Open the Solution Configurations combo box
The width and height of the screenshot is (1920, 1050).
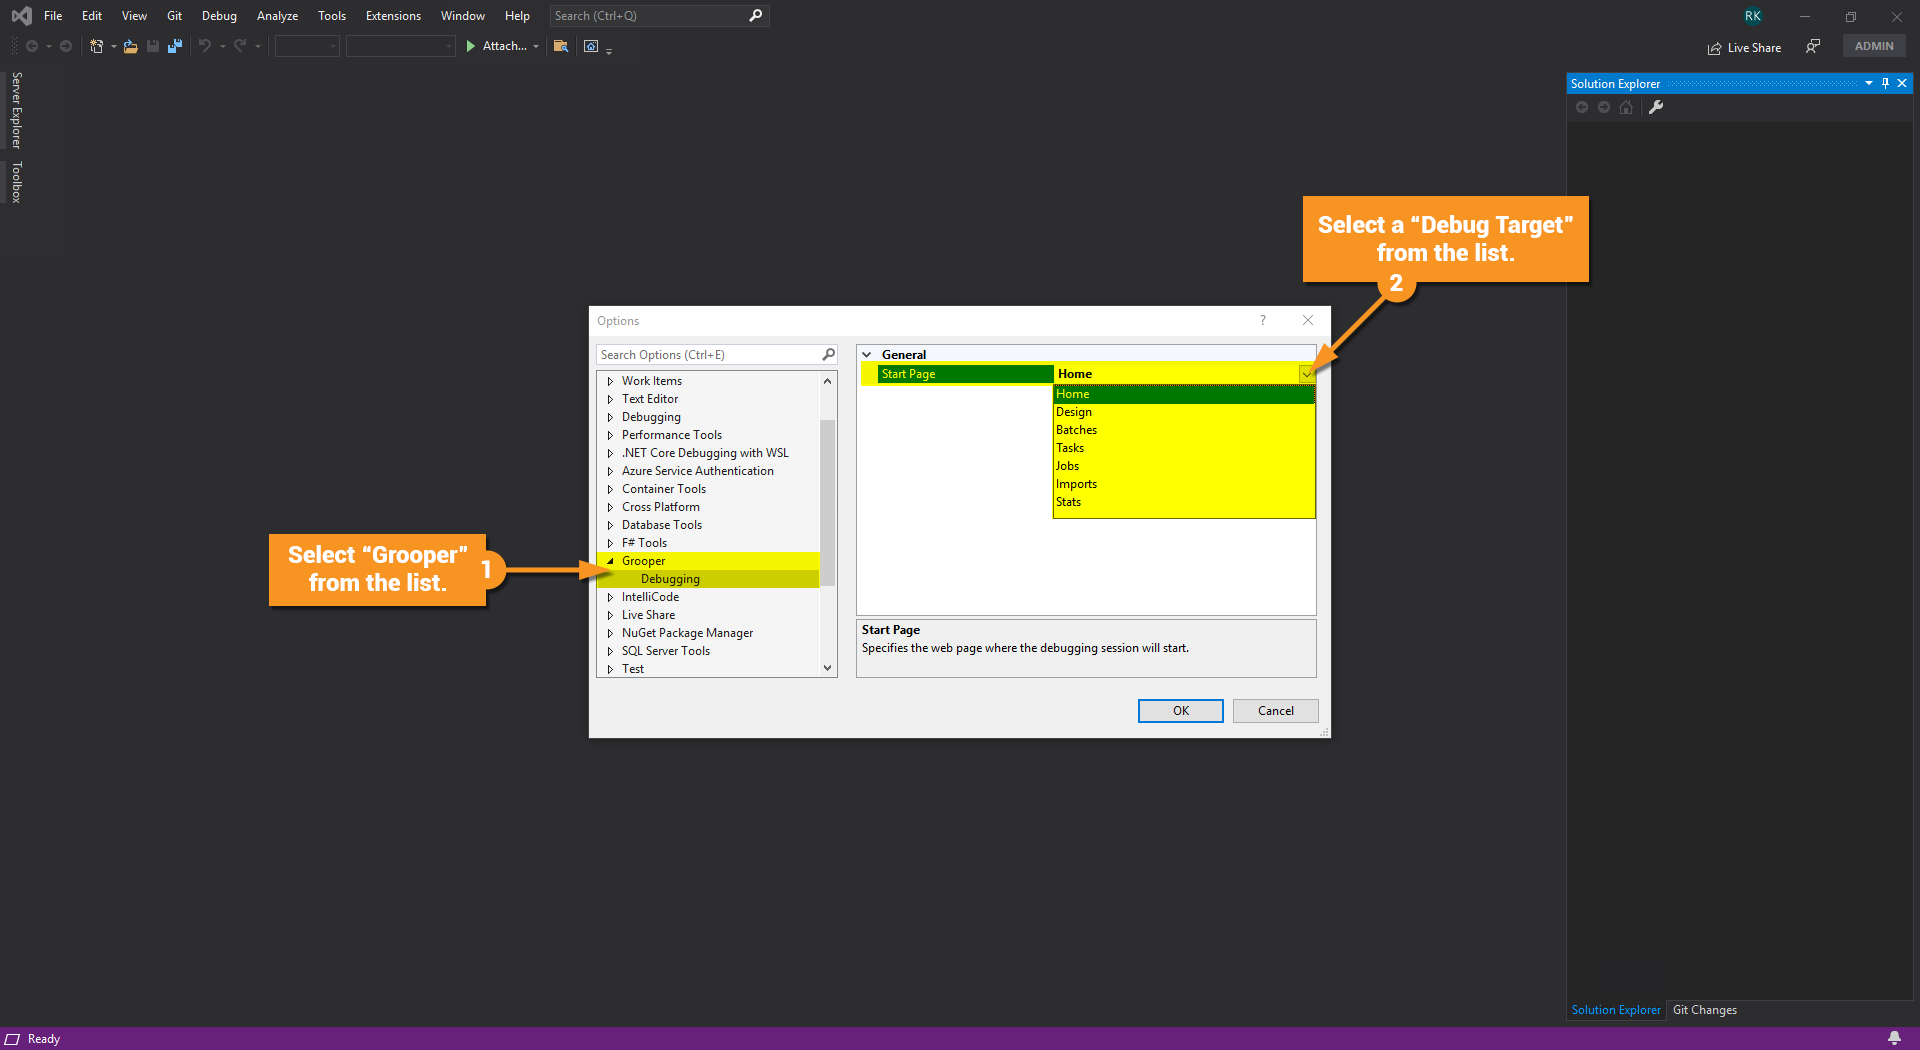coord(307,46)
